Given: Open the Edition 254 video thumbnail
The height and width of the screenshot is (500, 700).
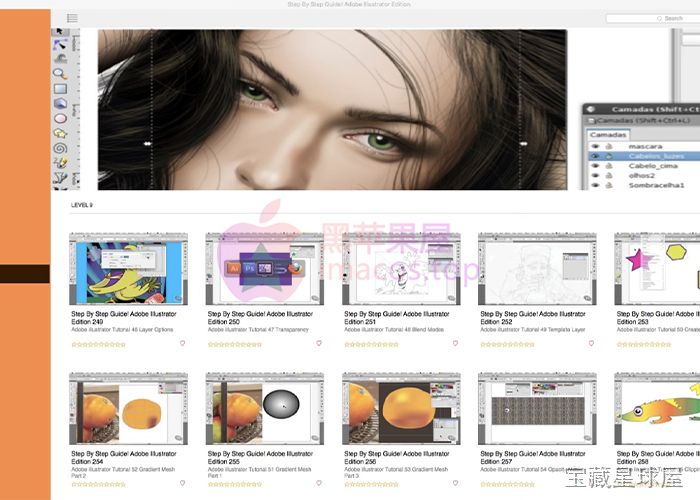Looking at the screenshot, I should pyautogui.click(x=129, y=408).
